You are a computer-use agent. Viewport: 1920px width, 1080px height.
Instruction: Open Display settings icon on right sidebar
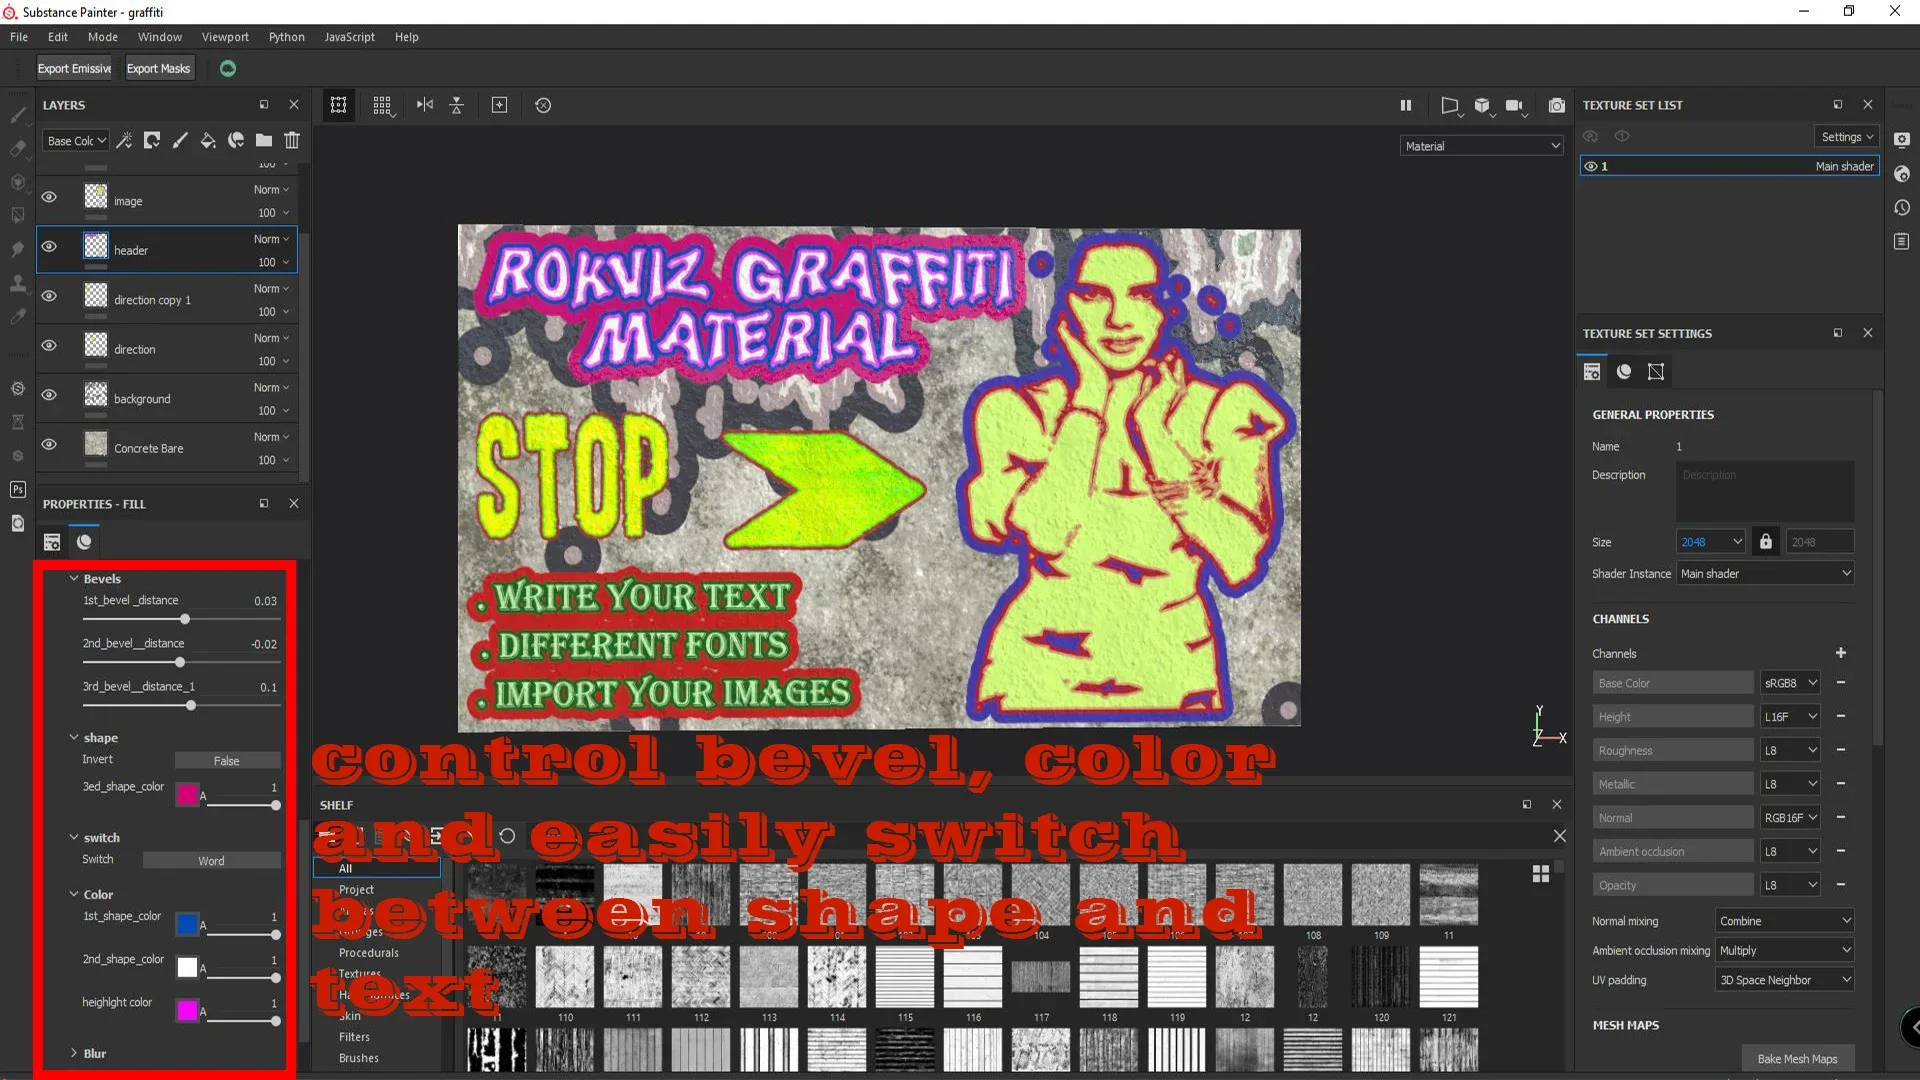point(1902,140)
